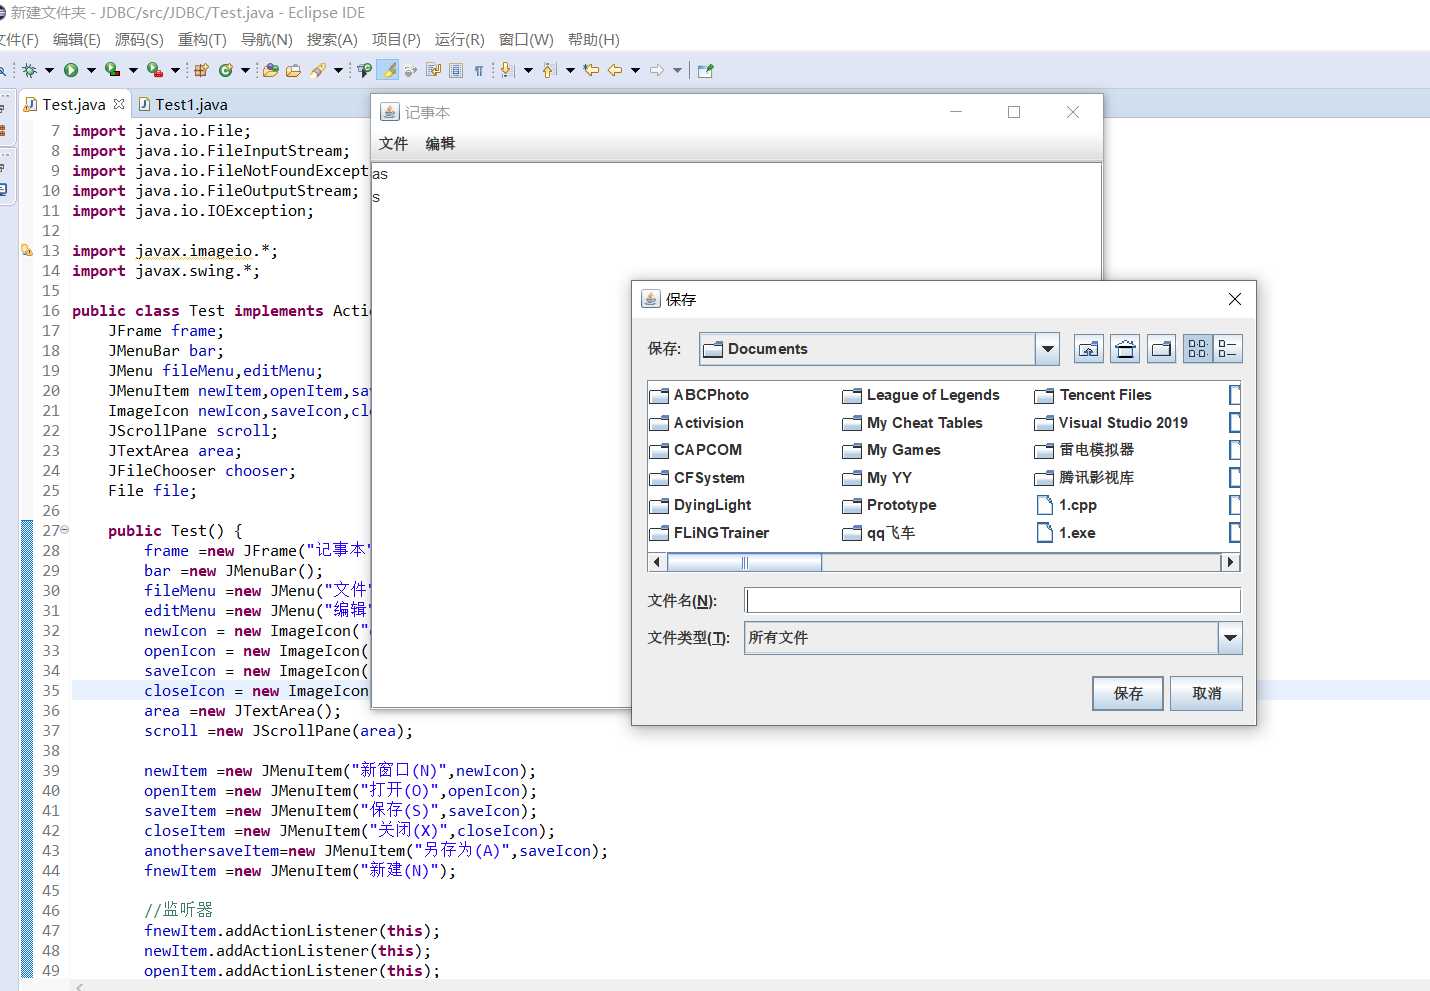Switch file chooser to Details view

[1228, 349]
